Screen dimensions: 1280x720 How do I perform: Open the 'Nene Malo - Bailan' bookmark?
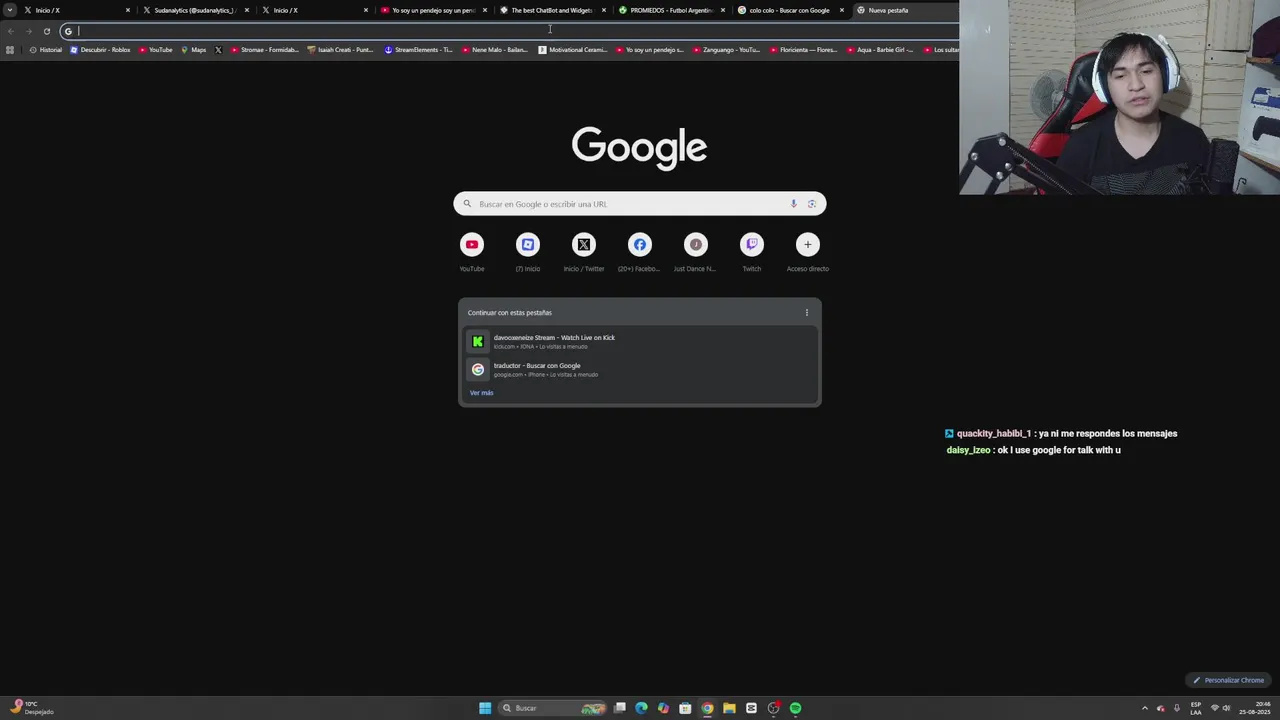click(x=494, y=49)
